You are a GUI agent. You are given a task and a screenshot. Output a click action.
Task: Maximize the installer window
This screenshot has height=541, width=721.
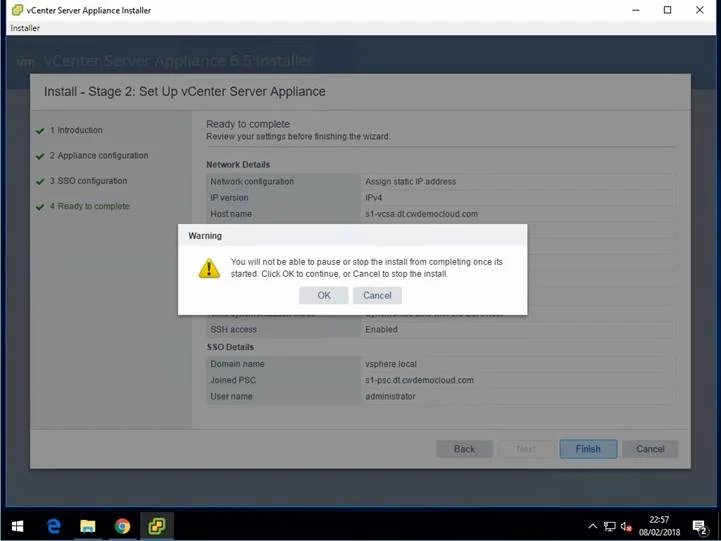tap(668, 10)
